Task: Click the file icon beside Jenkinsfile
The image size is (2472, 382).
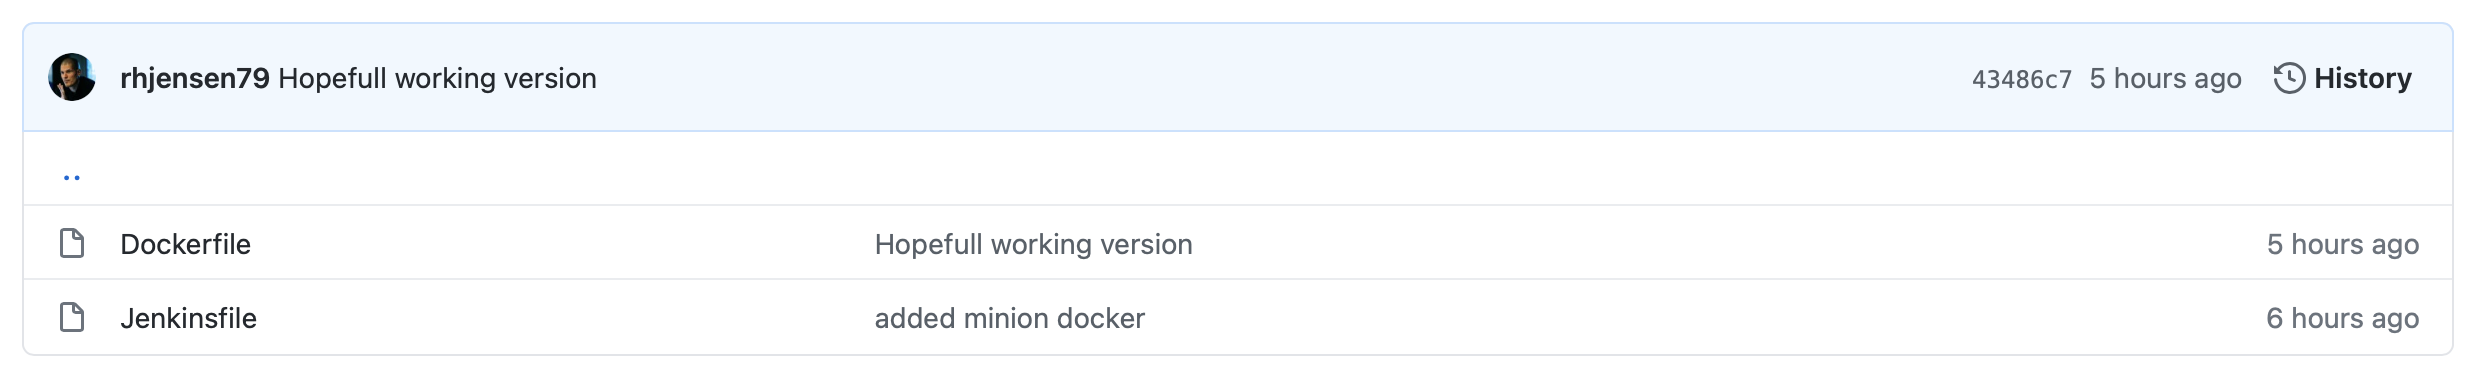Action: (72, 318)
